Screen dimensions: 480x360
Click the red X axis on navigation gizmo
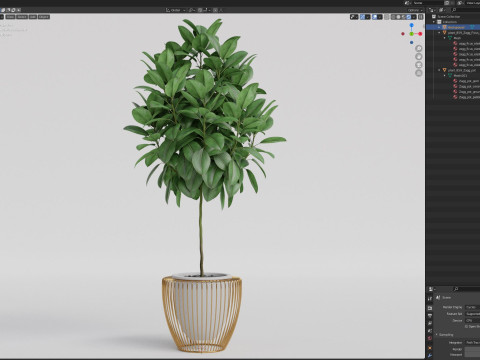coord(420,34)
